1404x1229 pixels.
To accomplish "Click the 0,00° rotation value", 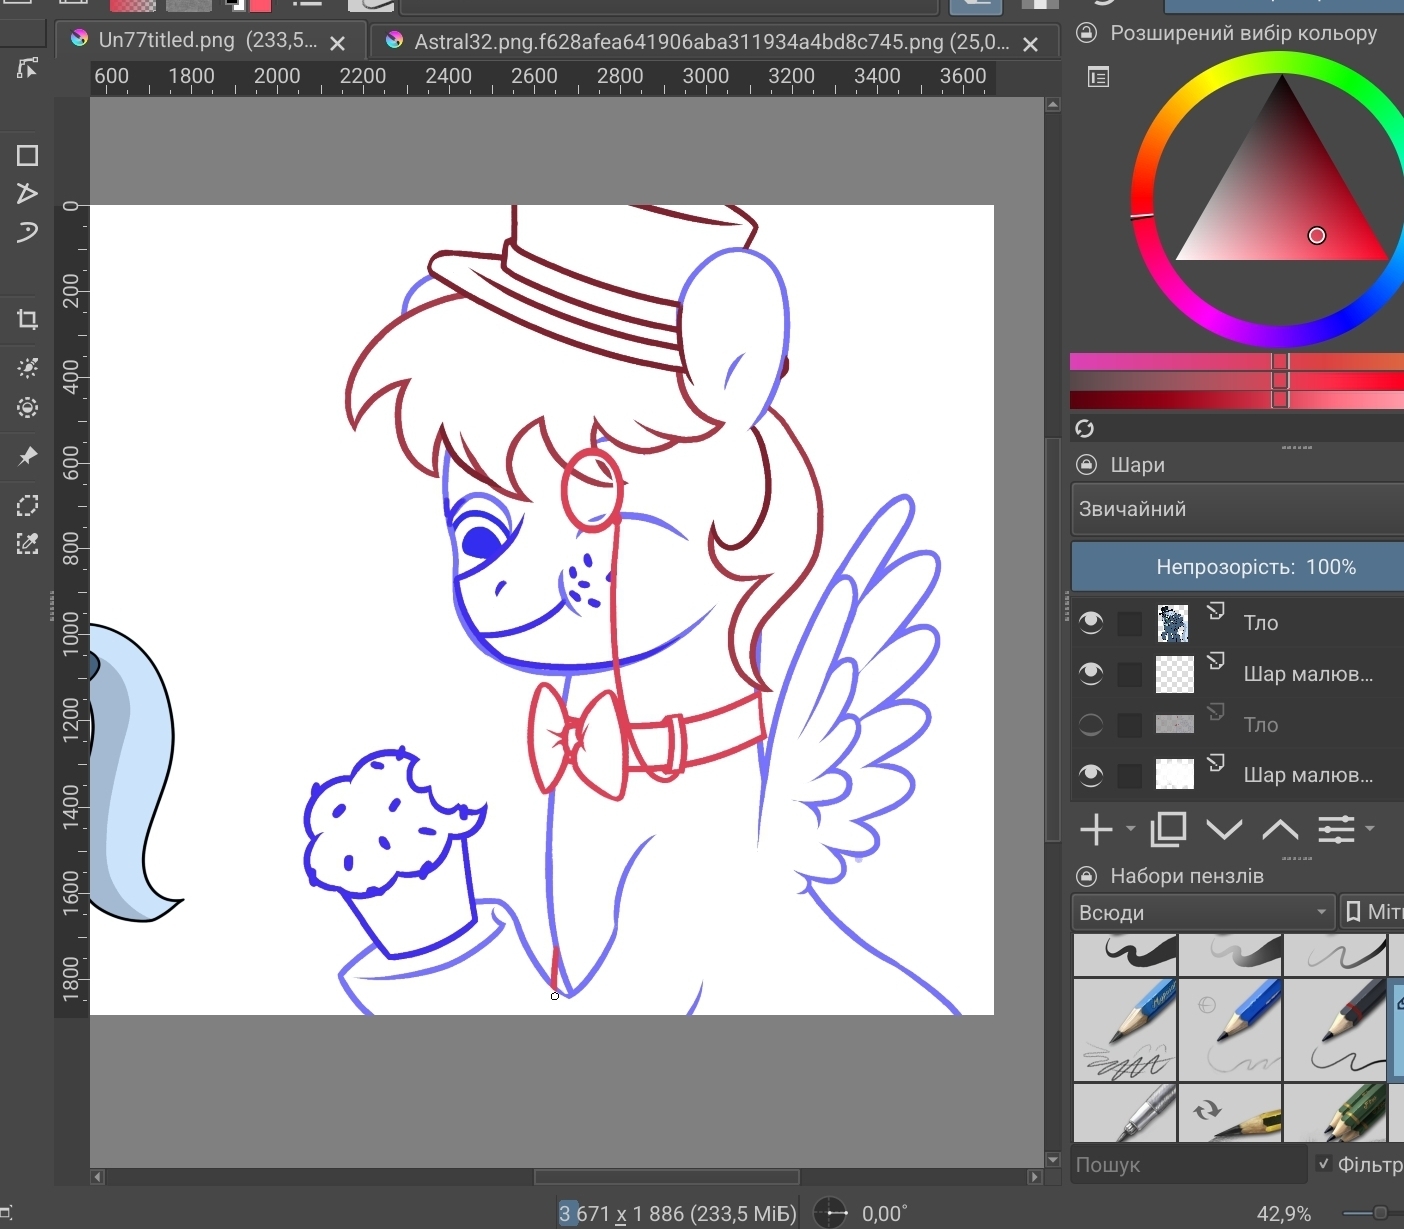I will point(885,1214).
